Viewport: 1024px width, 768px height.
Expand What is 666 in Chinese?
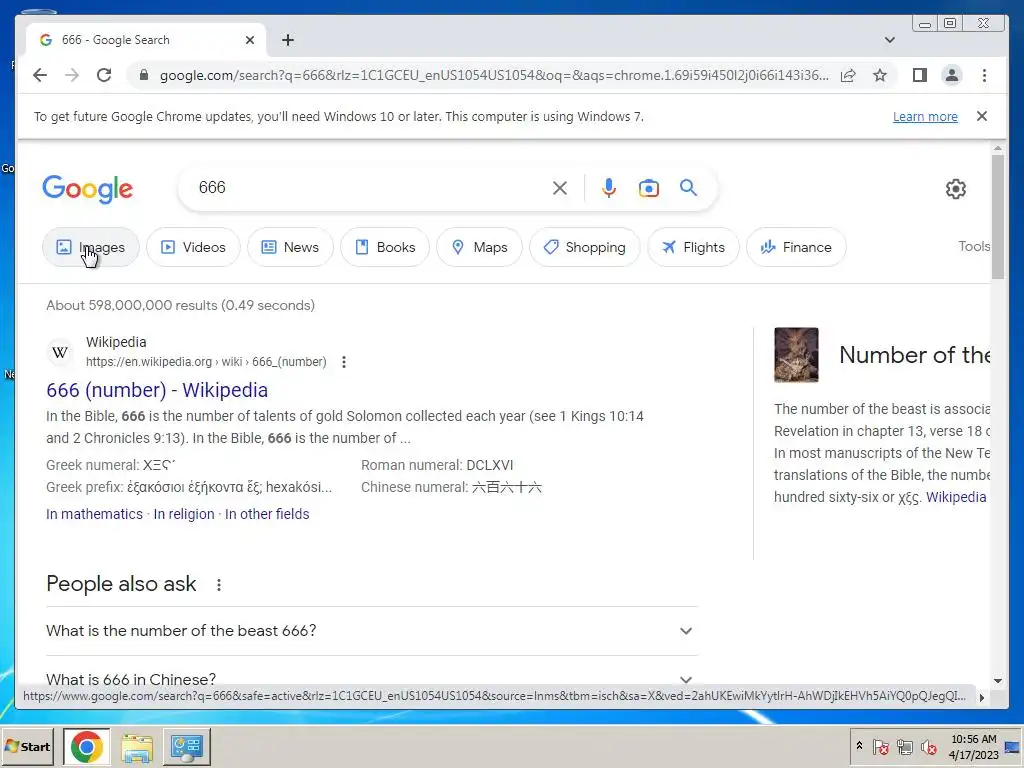372,679
